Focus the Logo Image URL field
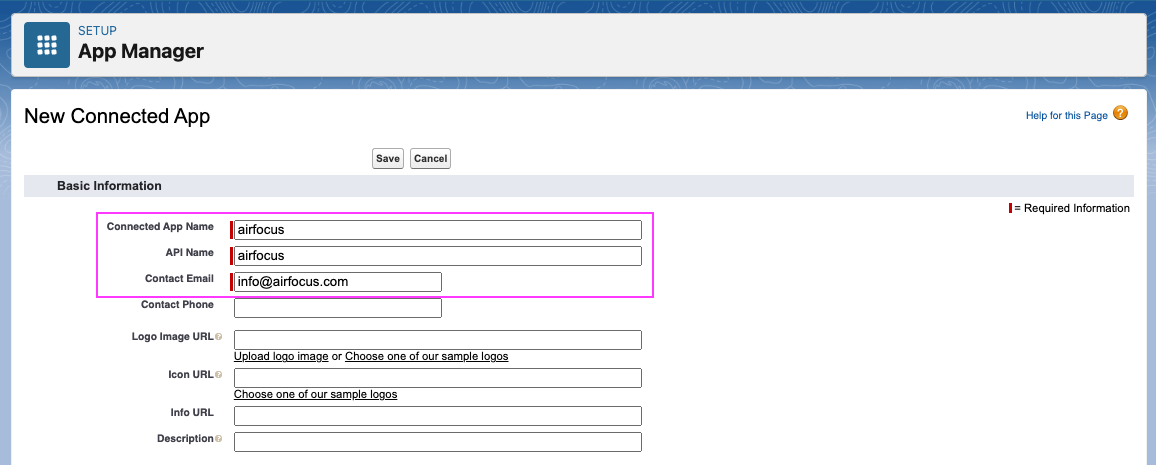This screenshot has width=1156, height=465. tap(437, 340)
